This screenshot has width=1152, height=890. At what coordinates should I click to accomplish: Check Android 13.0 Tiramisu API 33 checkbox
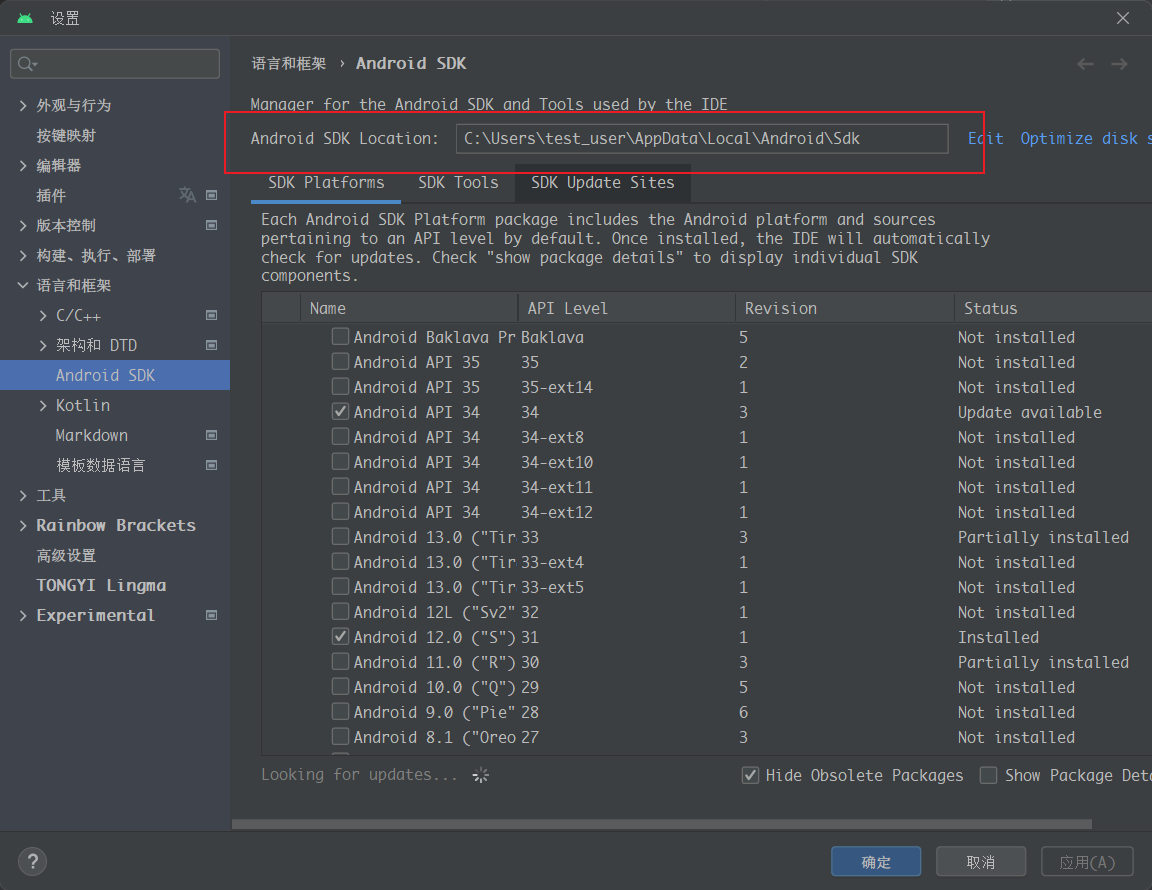[x=340, y=536]
